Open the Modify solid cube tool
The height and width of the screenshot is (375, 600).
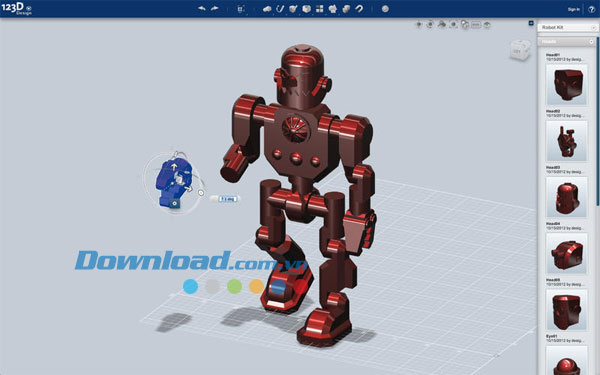(x=307, y=9)
